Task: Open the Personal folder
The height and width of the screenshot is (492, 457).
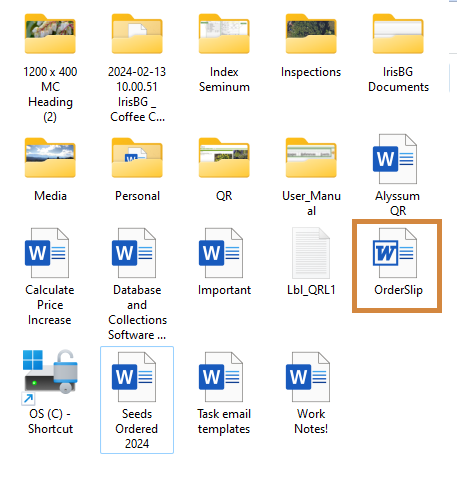Action: 137,158
